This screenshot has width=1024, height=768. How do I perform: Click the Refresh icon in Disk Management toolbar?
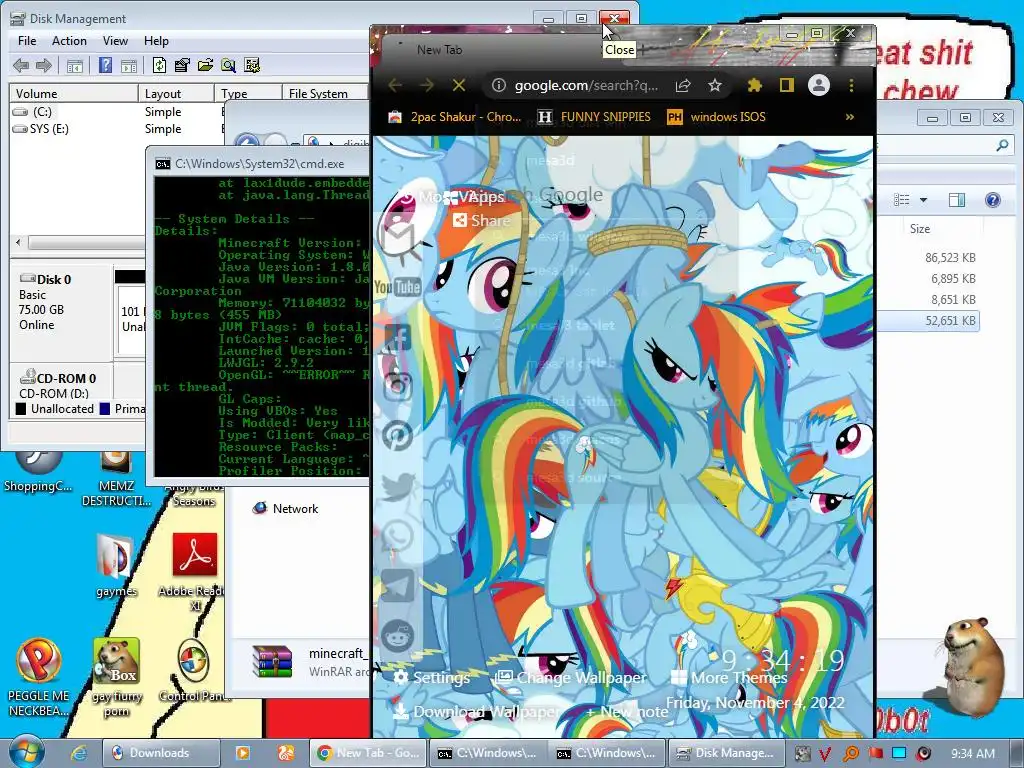(x=159, y=65)
